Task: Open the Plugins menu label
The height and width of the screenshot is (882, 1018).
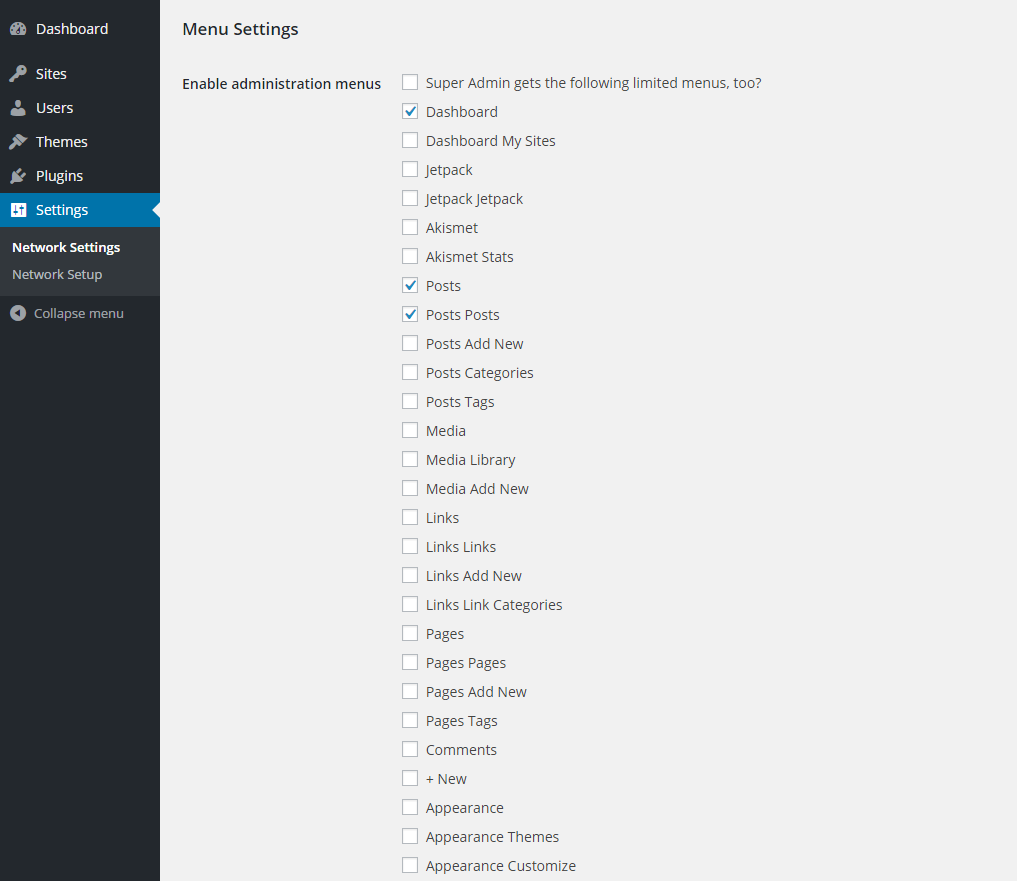Action: tap(59, 176)
